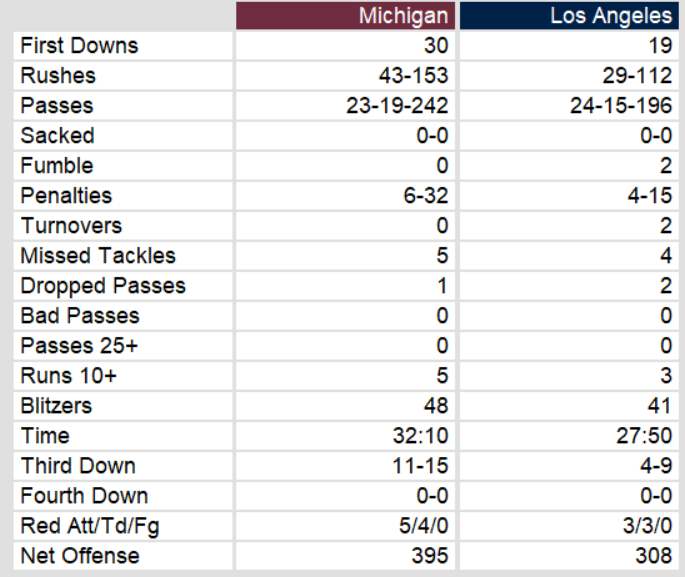Select the Passes 25+ row label
685x577 pixels.
pyautogui.click(x=80, y=346)
